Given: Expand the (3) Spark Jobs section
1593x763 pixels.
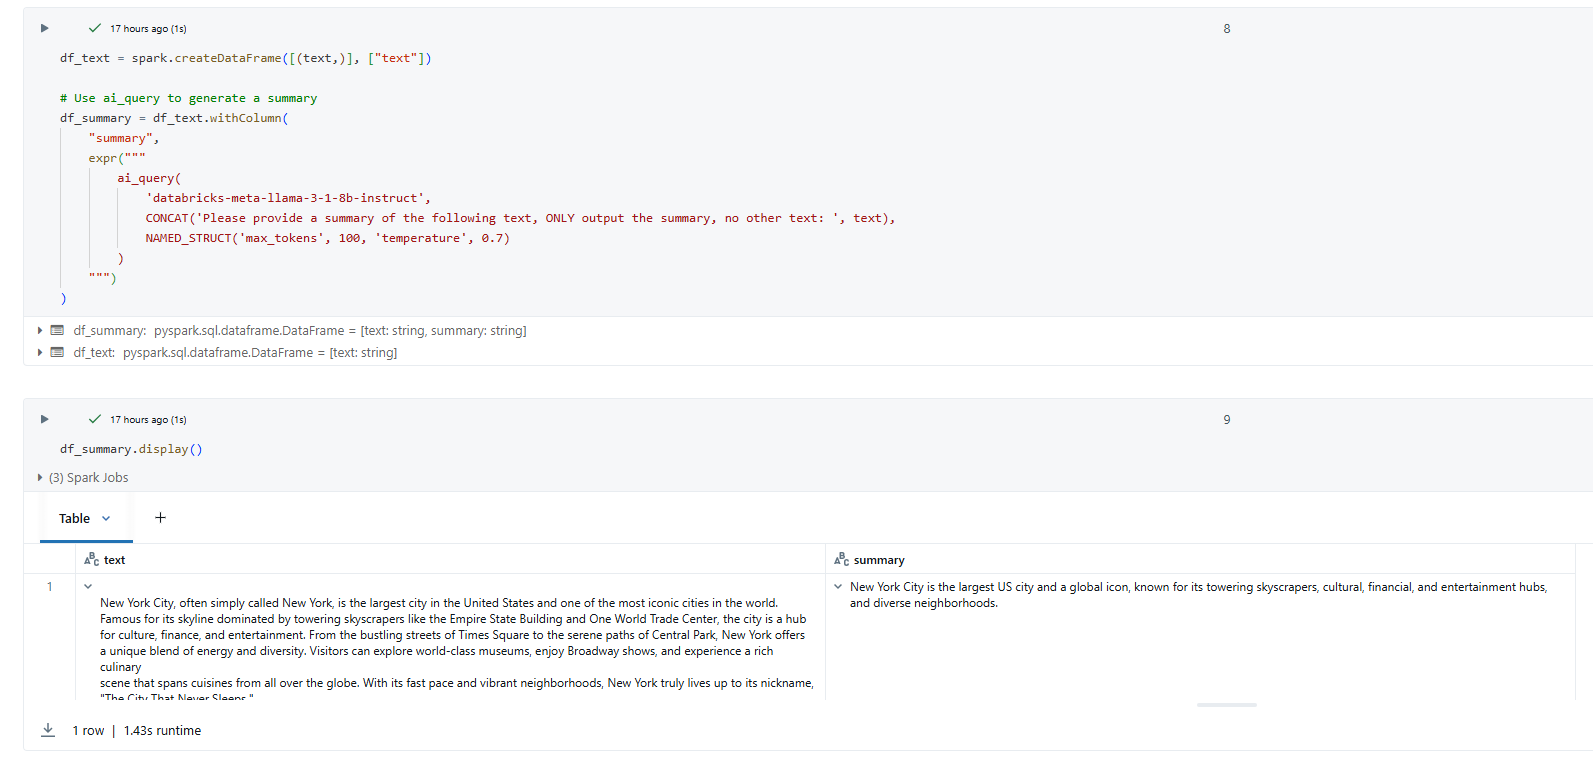Looking at the screenshot, I should point(40,478).
